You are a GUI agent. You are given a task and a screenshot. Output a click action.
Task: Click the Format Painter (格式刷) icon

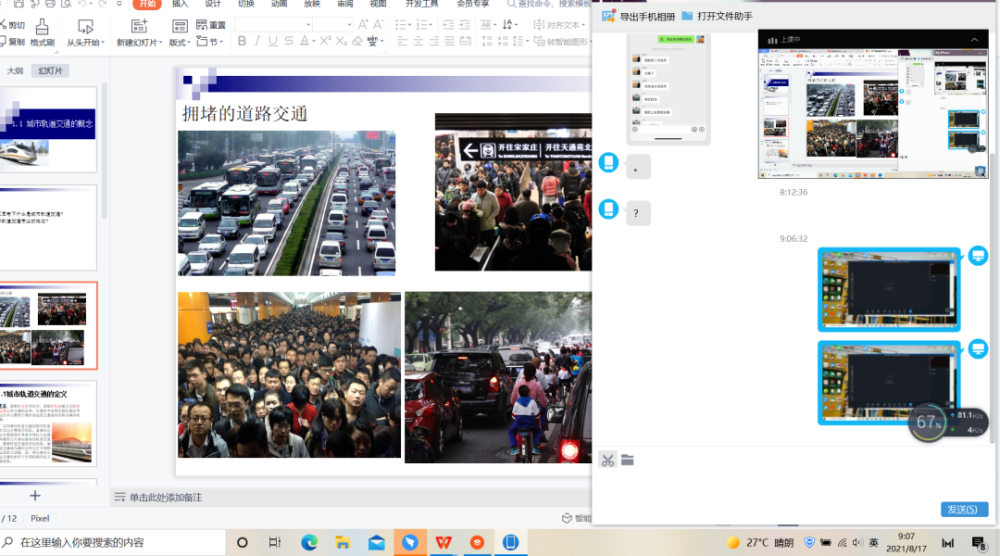pos(42,27)
